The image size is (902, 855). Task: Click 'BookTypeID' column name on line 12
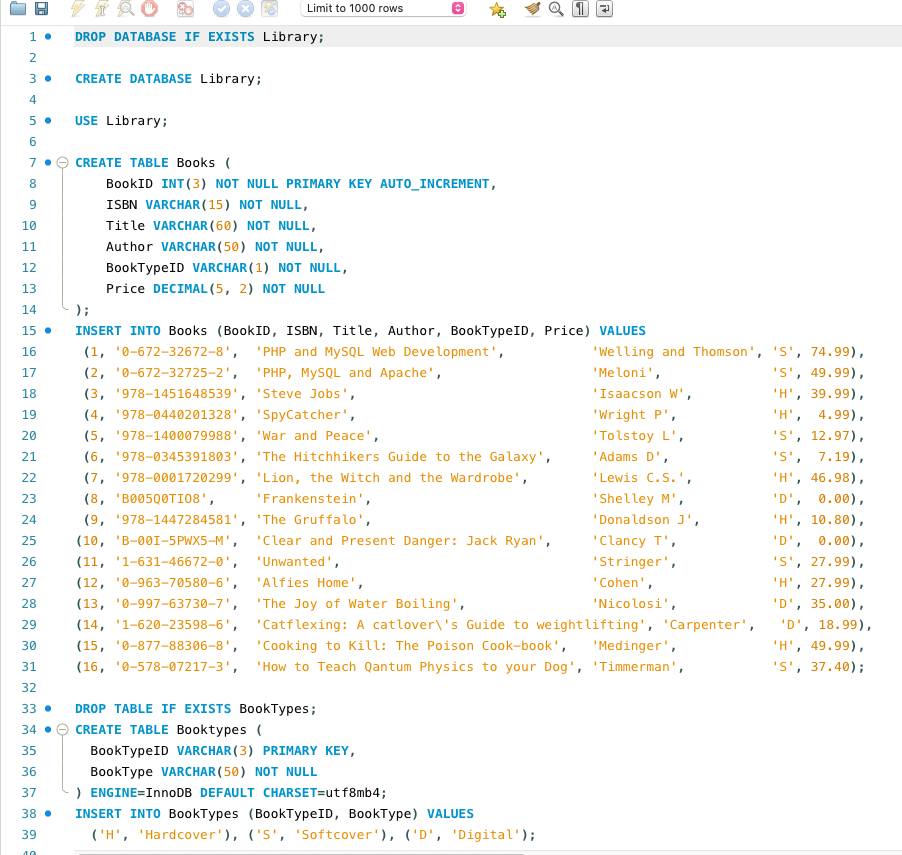(145, 268)
